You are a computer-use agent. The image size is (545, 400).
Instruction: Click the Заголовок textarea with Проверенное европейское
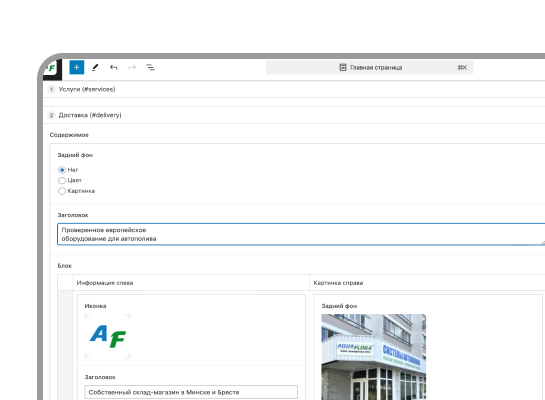coord(301,234)
